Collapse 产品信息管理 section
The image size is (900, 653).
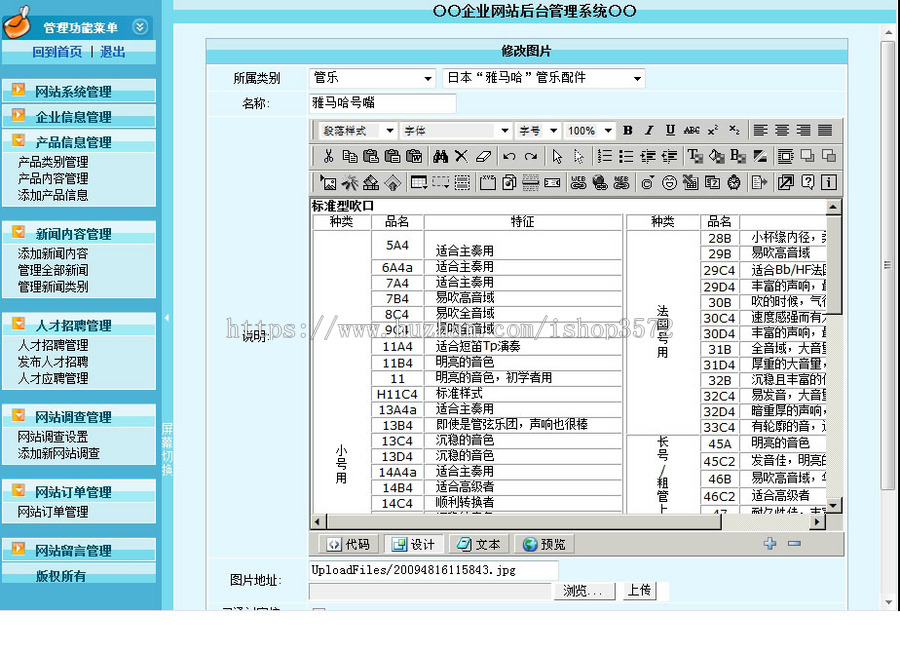click(x=79, y=141)
